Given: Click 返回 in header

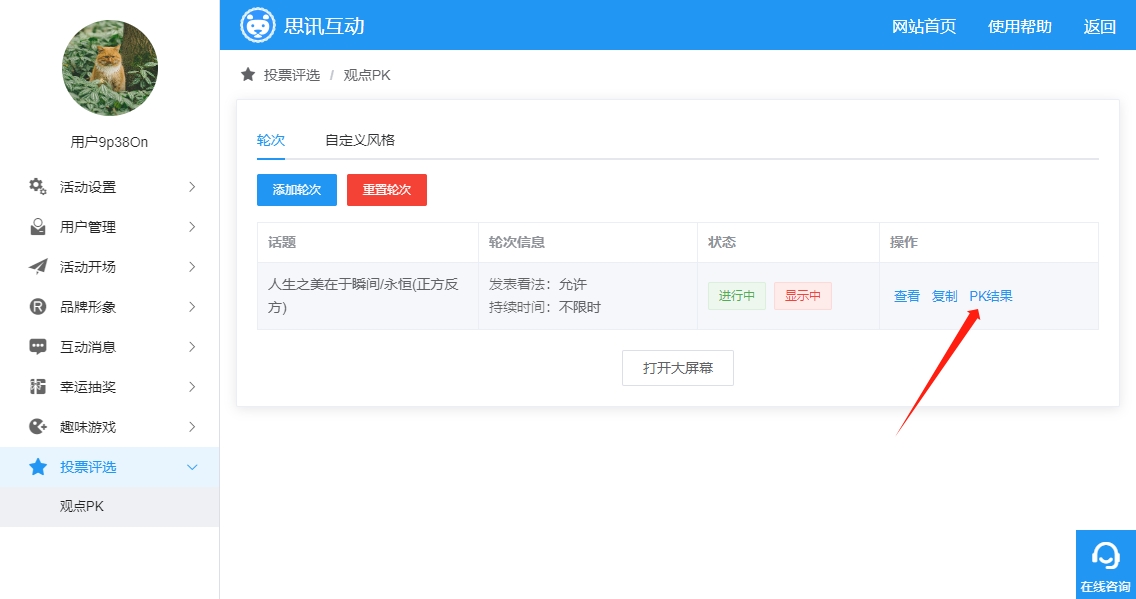Looking at the screenshot, I should pyautogui.click(x=1099, y=26).
